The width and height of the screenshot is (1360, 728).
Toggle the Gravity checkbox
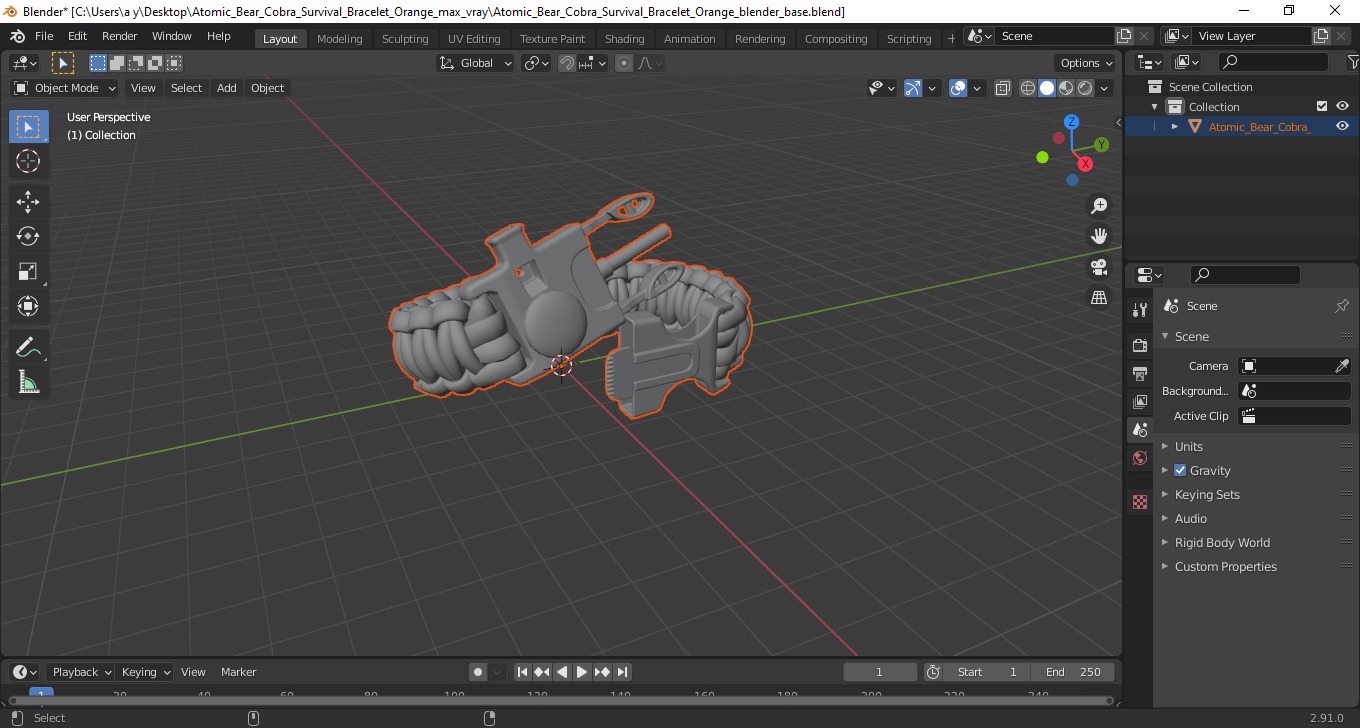tap(1180, 470)
